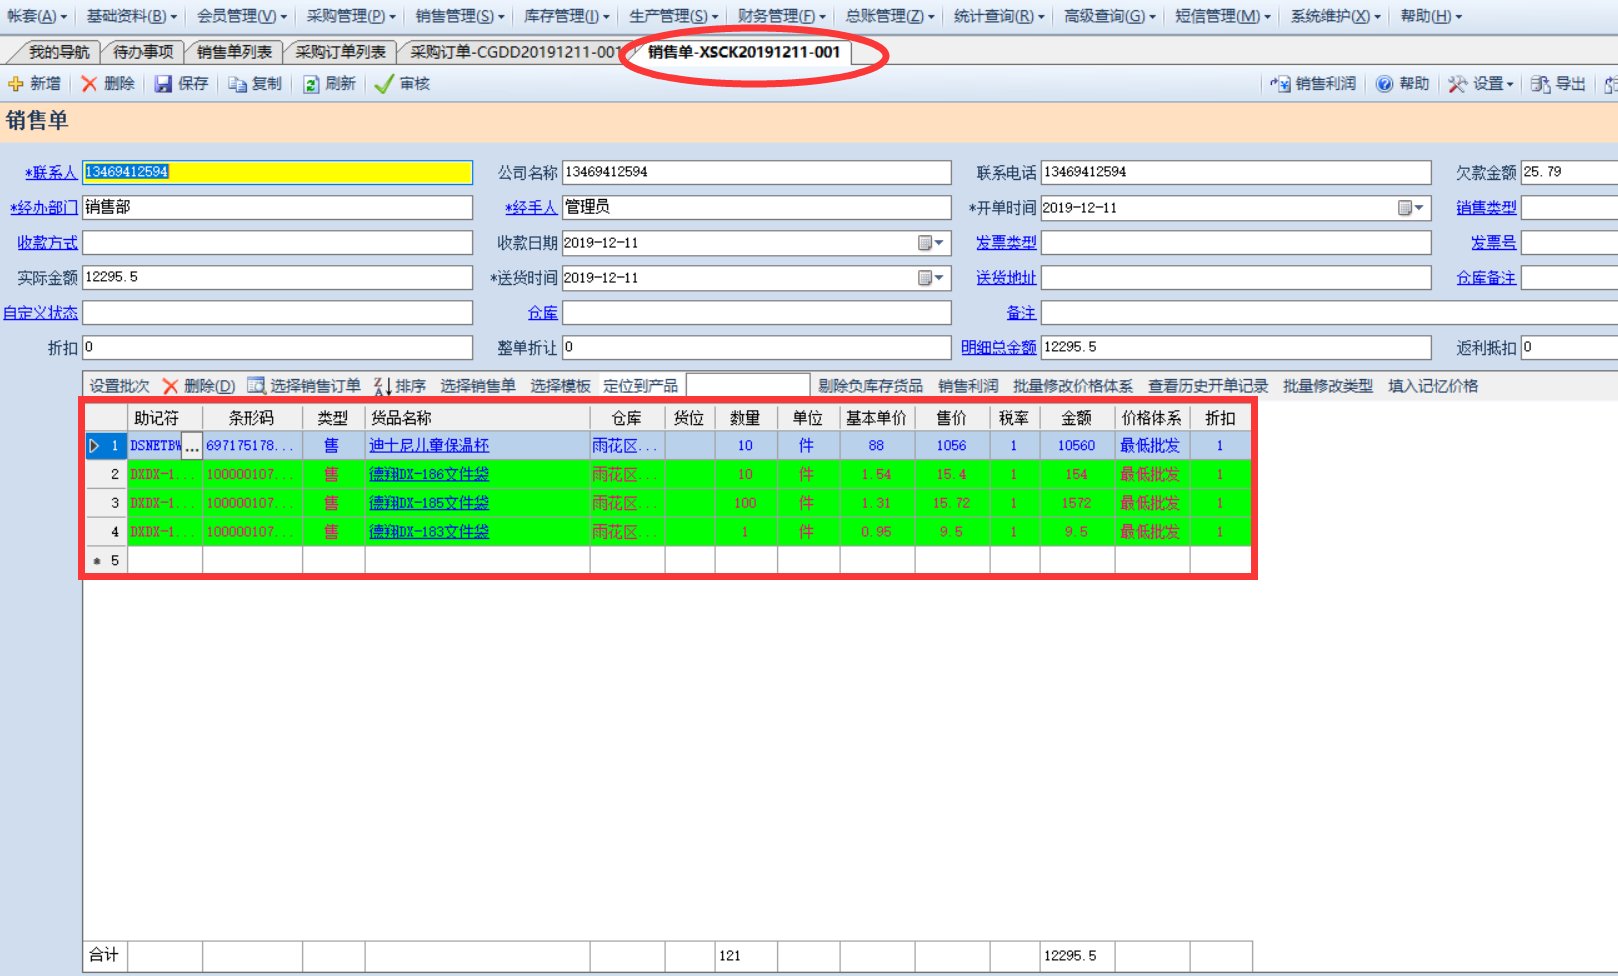
Task: Open the 收款日期 date picker dropdown
Action: (x=931, y=243)
